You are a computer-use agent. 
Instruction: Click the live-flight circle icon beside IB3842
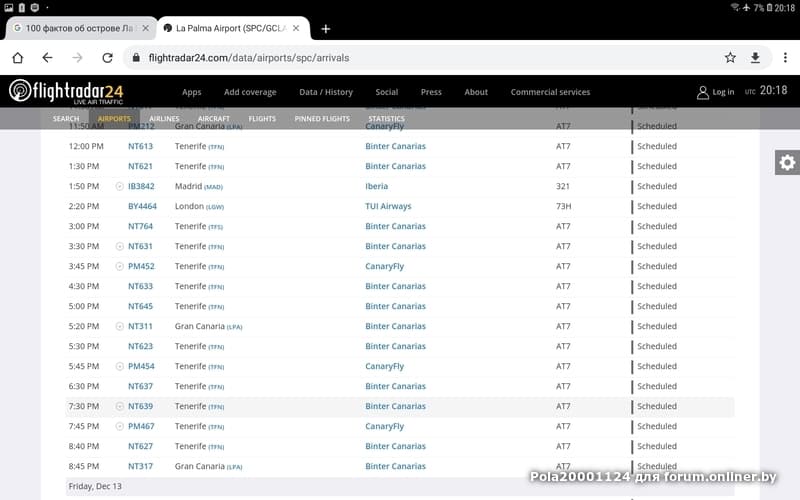tap(119, 186)
